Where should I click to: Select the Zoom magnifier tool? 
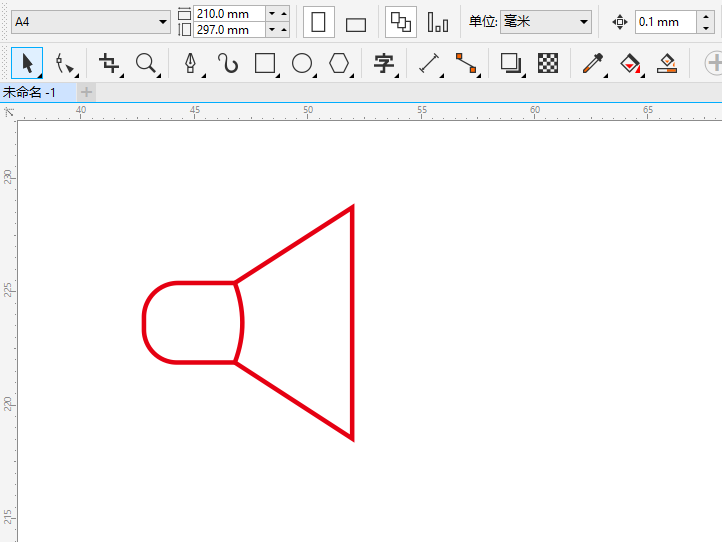[147, 64]
